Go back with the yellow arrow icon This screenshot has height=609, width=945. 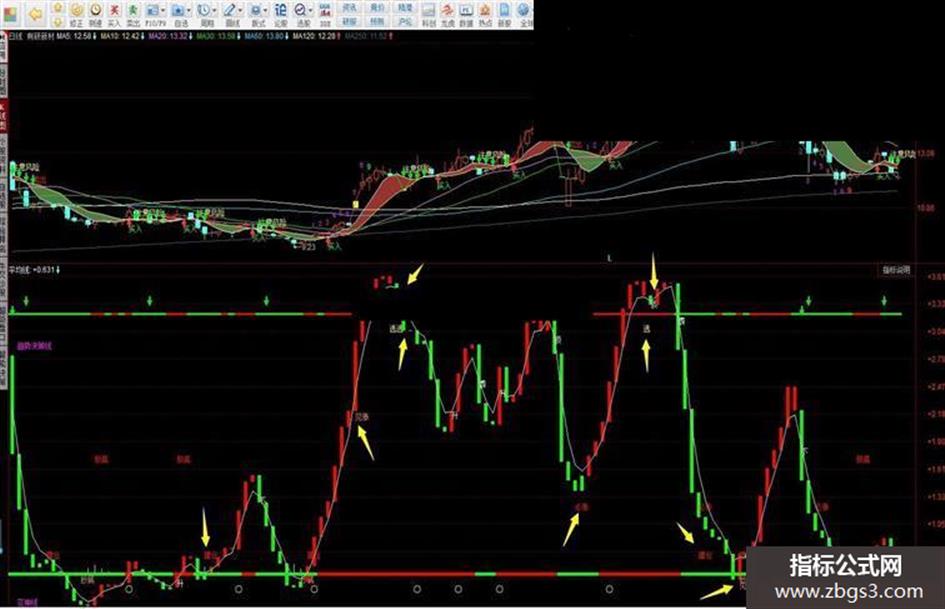click(x=36, y=14)
